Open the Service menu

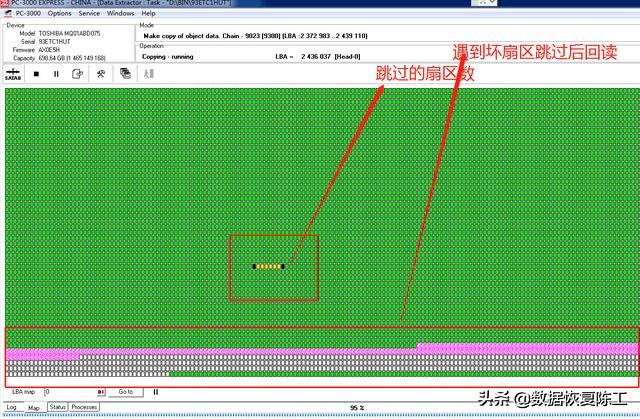89,14
